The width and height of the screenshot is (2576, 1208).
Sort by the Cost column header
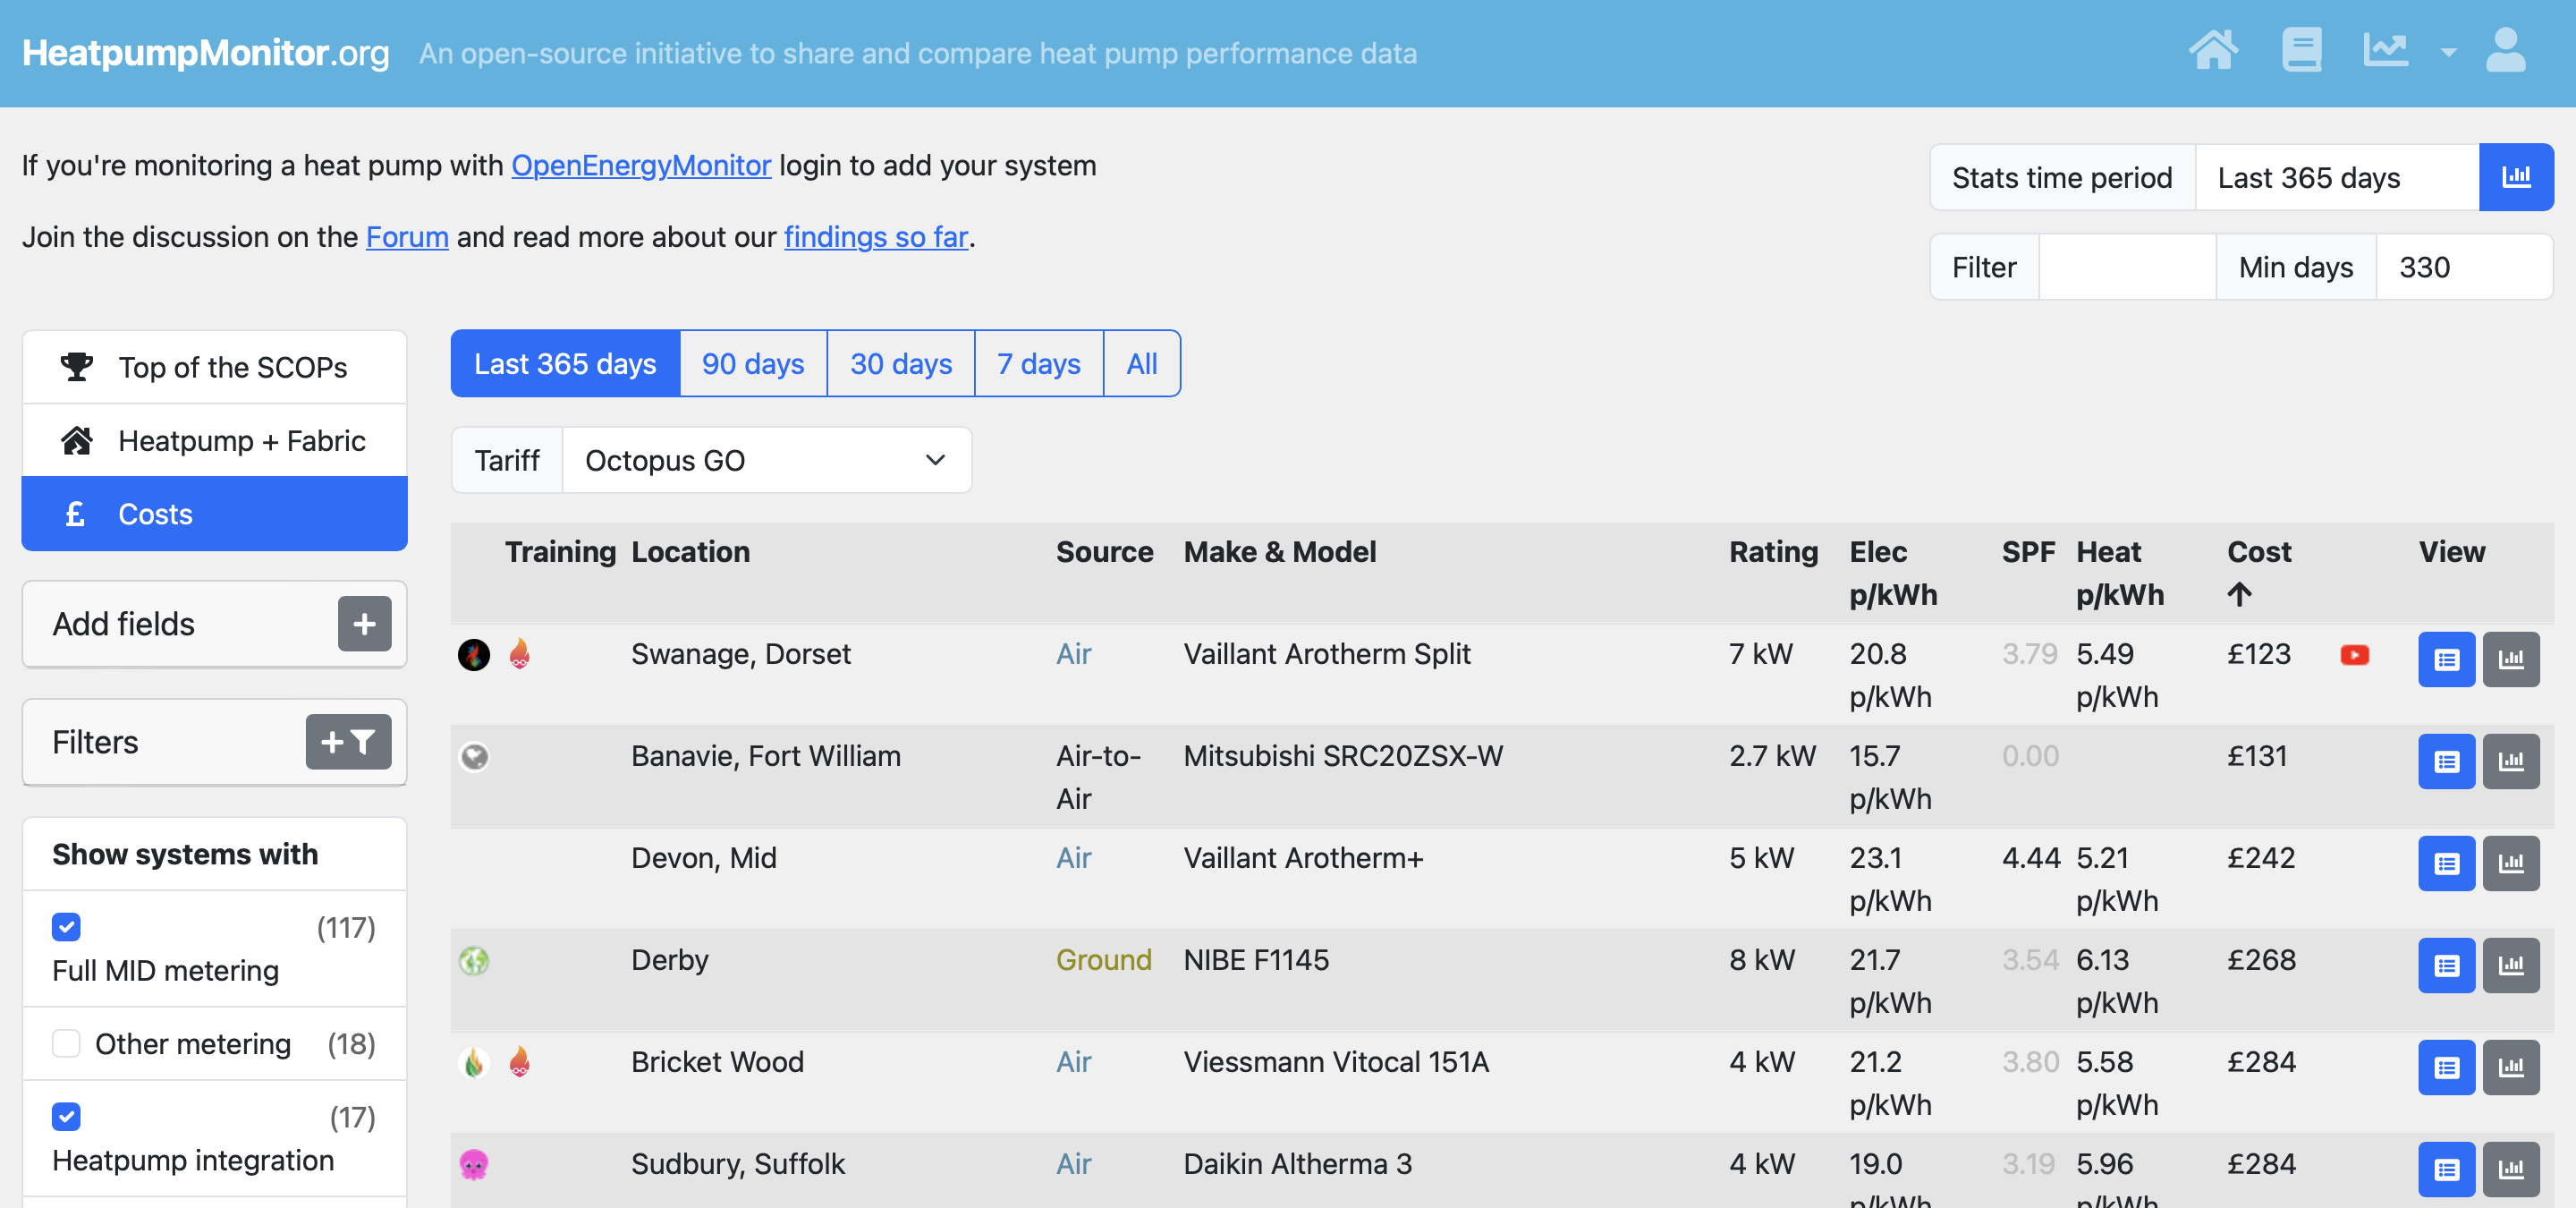tap(2259, 552)
